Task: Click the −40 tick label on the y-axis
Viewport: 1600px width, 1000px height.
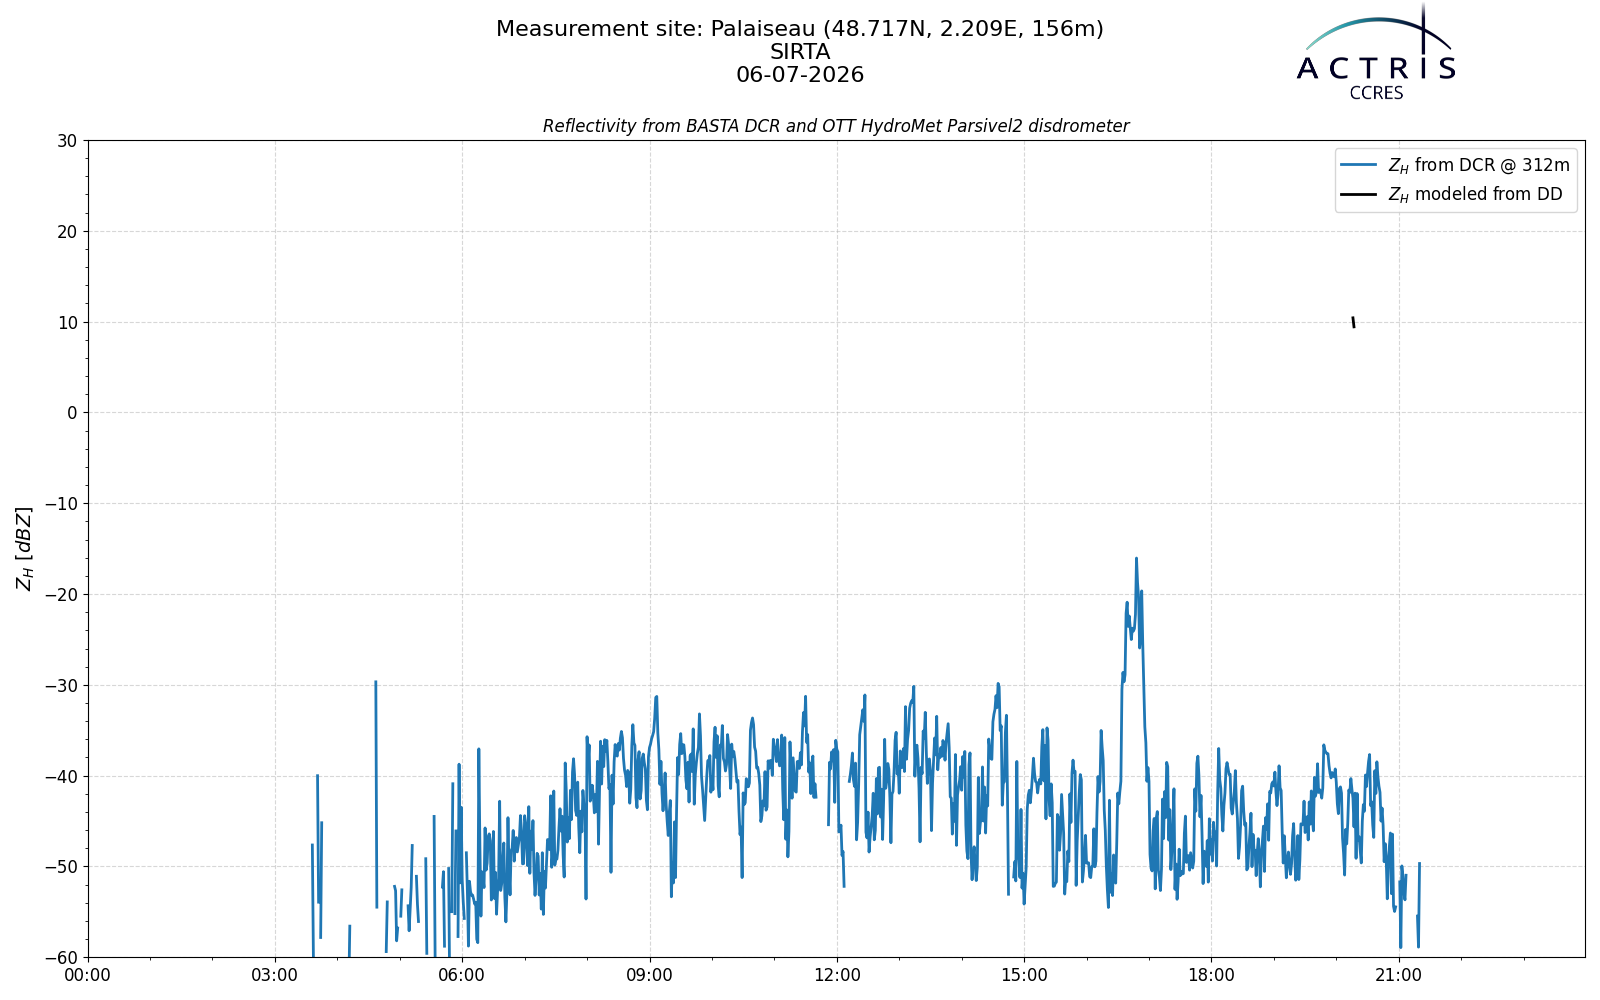Action: (x=60, y=777)
